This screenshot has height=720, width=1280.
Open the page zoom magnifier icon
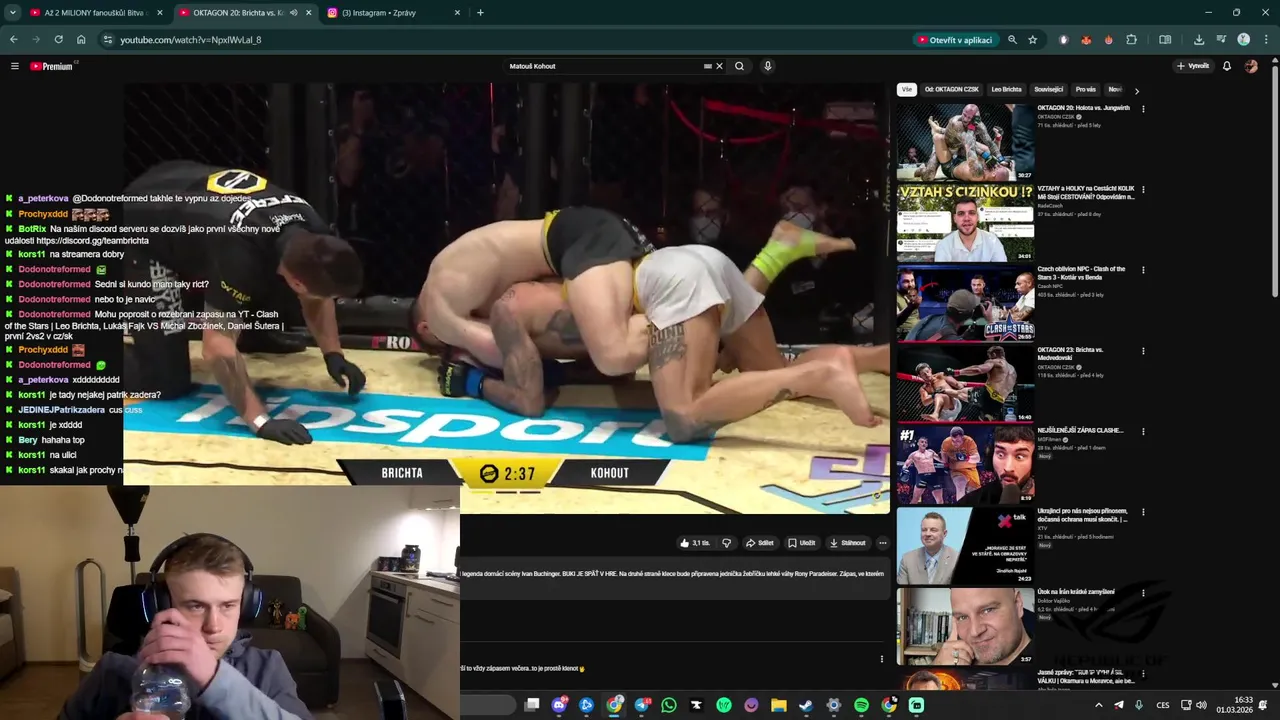click(1012, 40)
